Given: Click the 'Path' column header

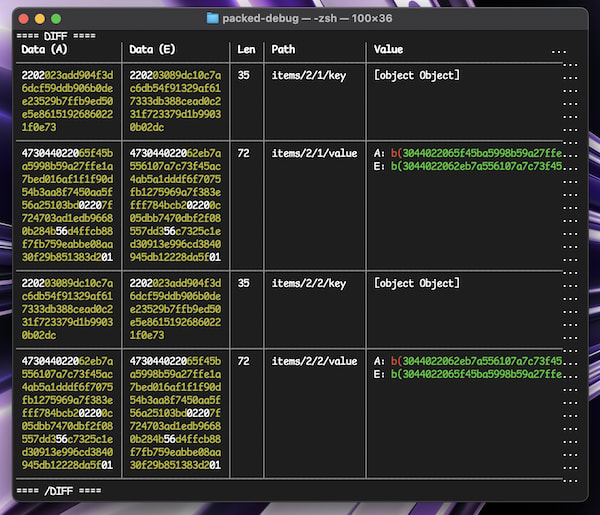Looking at the screenshot, I should coord(283,49).
